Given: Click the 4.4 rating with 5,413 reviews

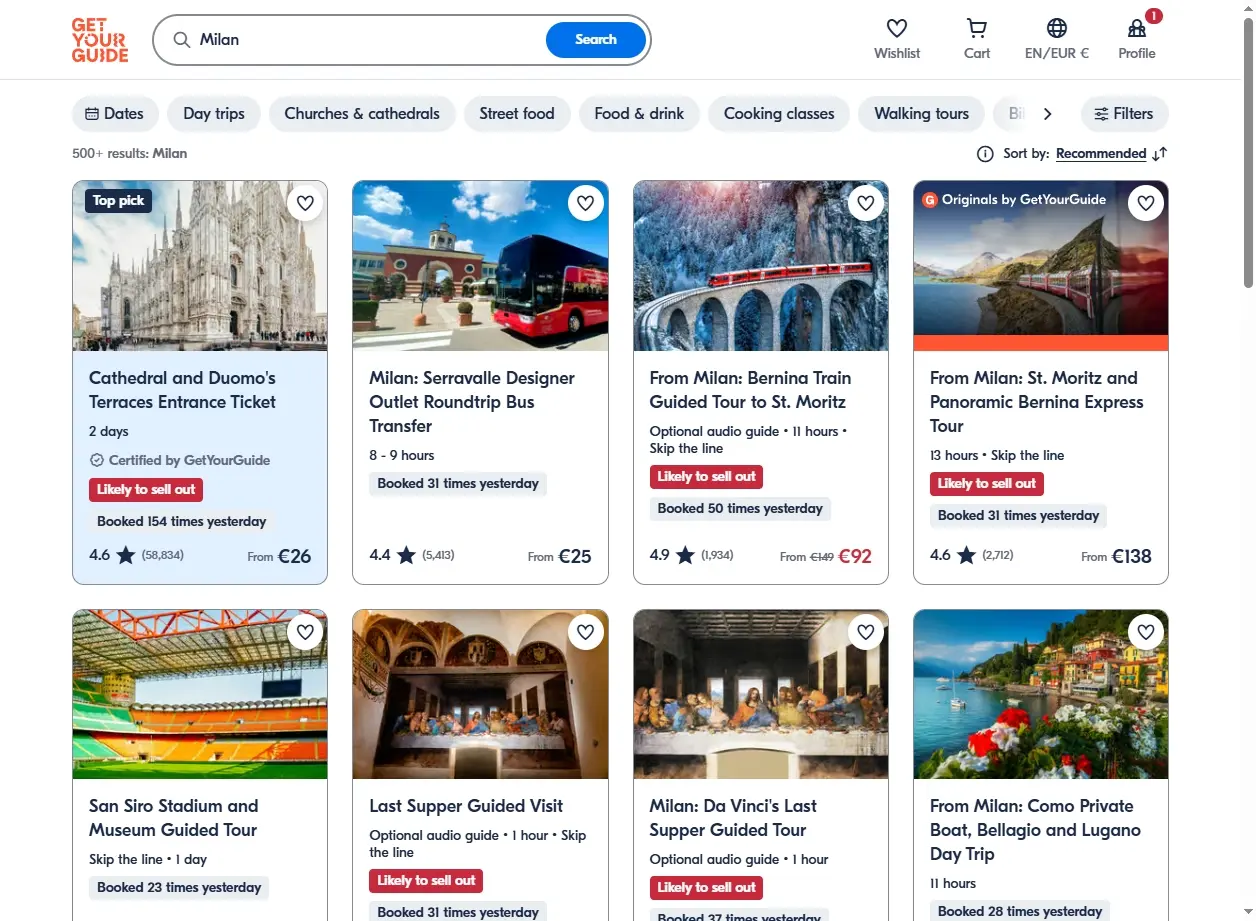Looking at the screenshot, I should tap(412, 554).
